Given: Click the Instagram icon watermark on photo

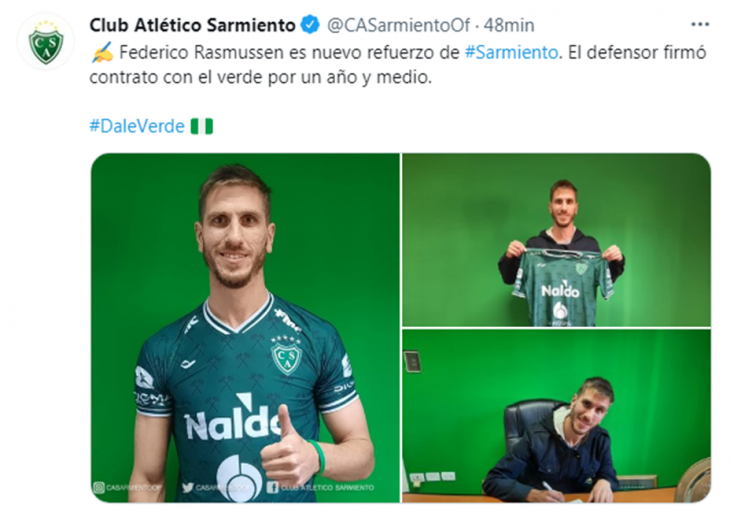Looking at the screenshot, I should pyautogui.click(x=99, y=488).
